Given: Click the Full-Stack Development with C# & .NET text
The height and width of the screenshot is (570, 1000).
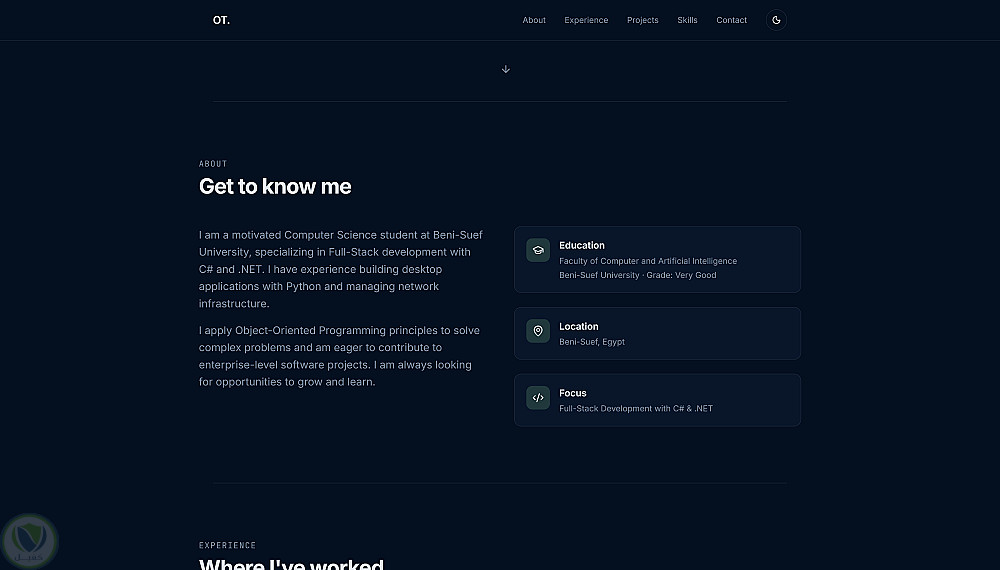Looking at the screenshot, I should point(636,408).
